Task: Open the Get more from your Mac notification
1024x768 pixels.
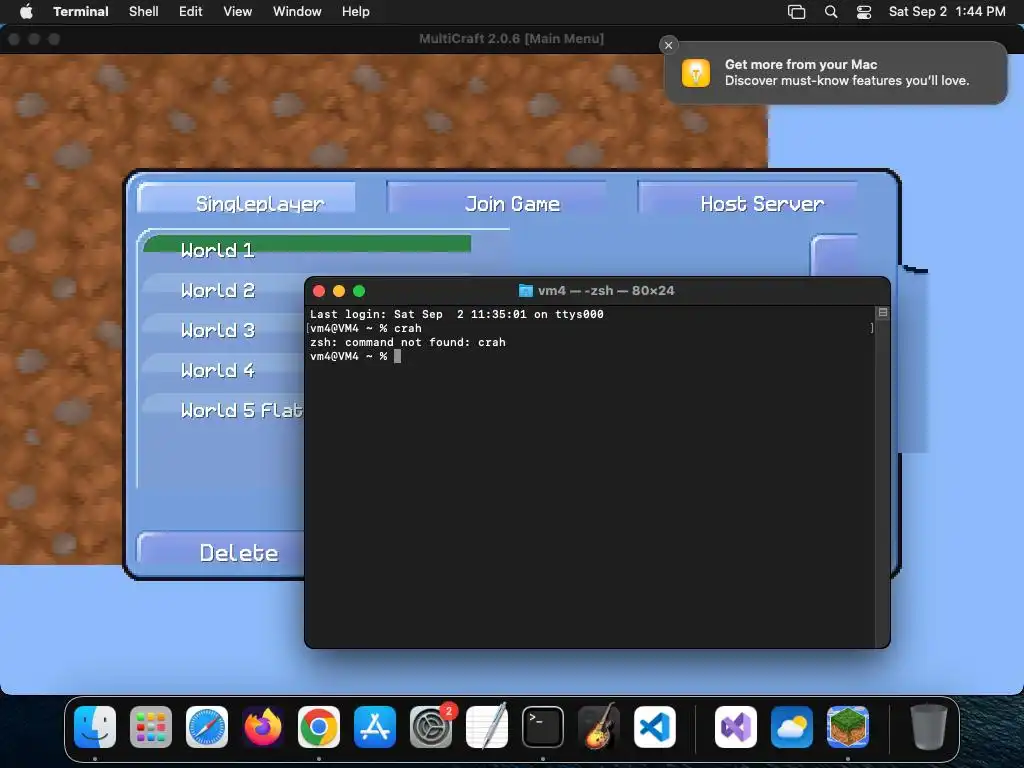Action: (x=836, y=72)
